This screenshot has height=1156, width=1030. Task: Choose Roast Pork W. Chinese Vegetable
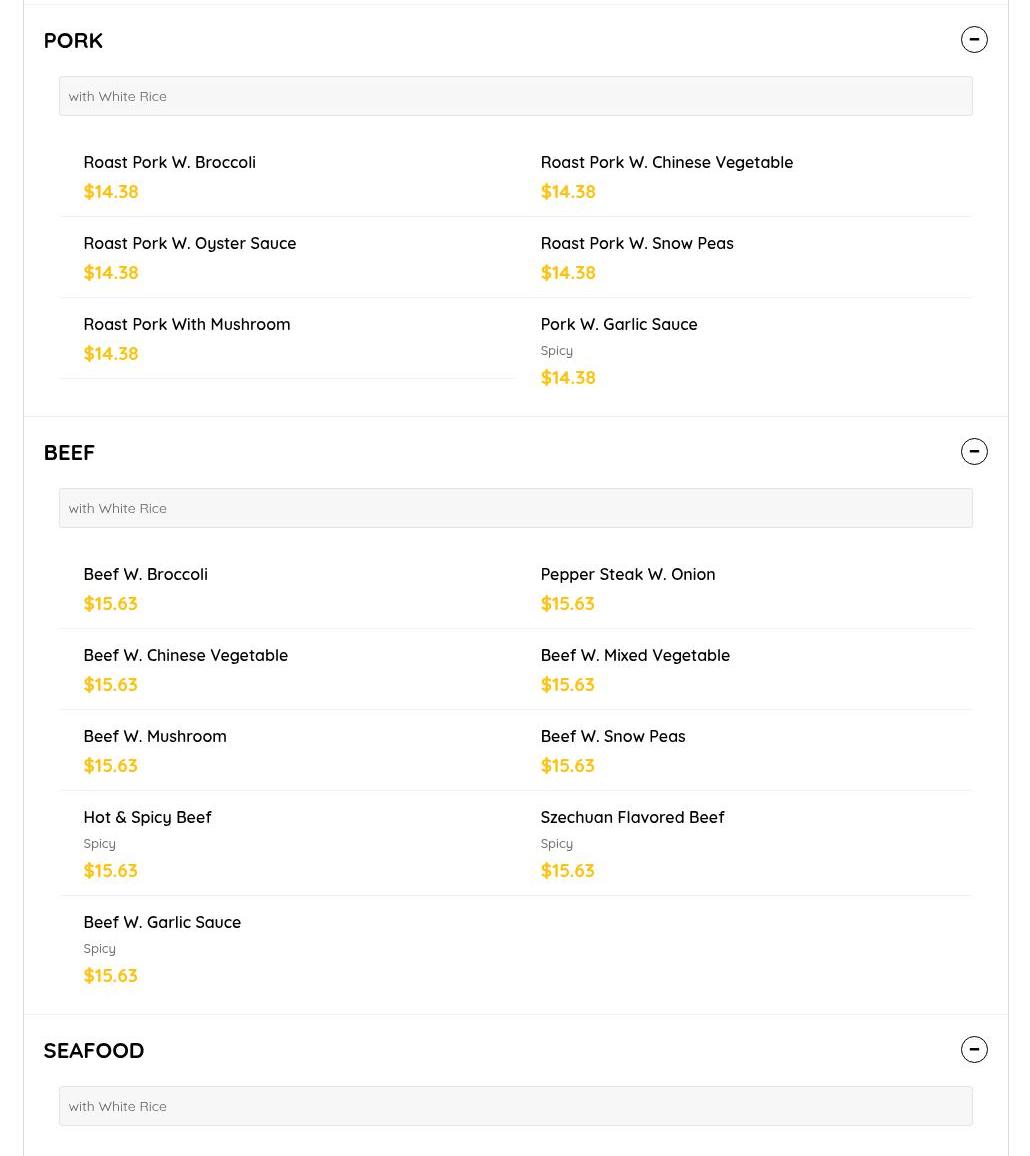point(666,163)
